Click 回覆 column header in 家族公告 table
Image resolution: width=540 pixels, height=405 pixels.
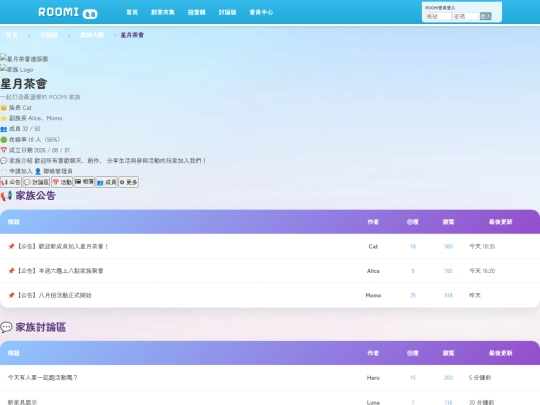[413, 222]
